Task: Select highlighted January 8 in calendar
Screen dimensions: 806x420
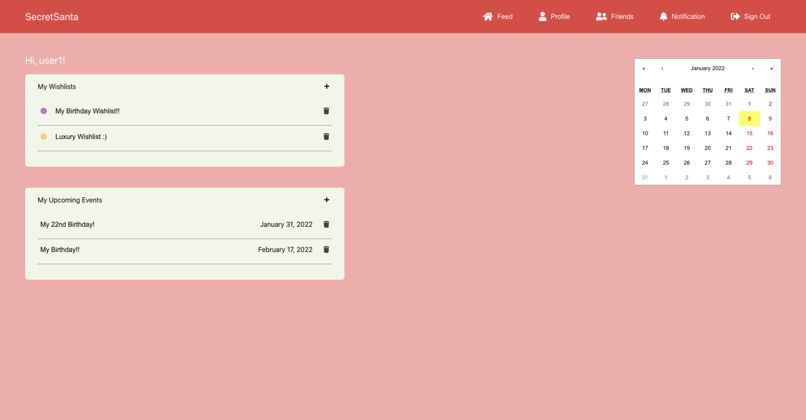Action: pos(749,119)
